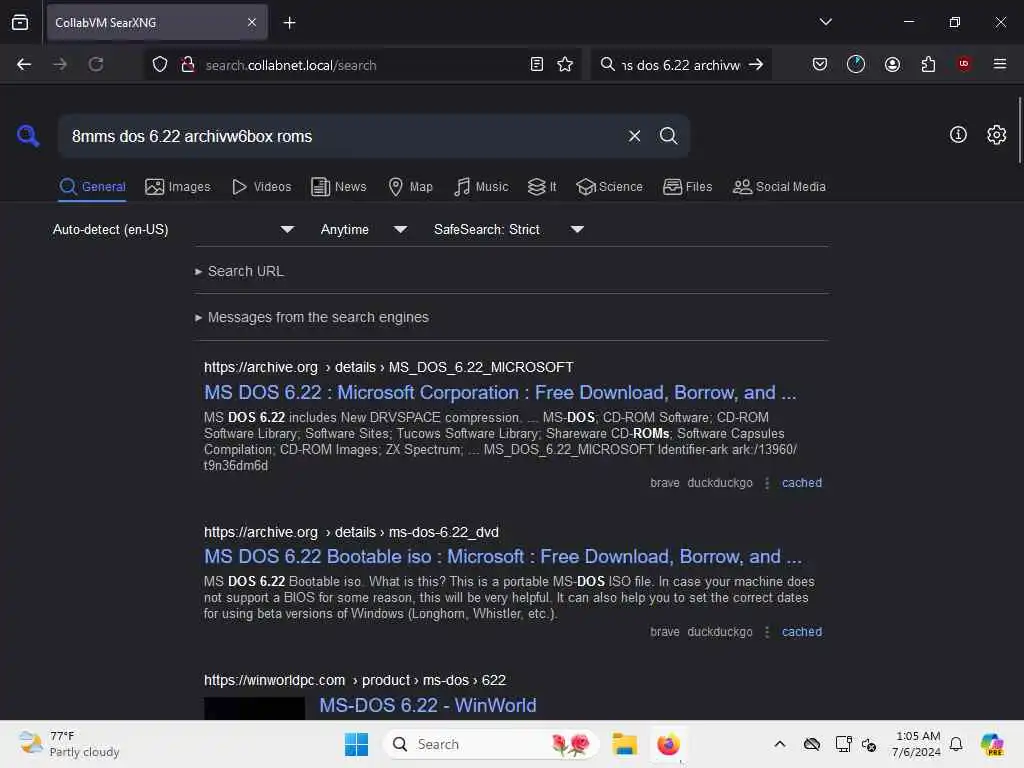The image size is (1024, 768).
Task: Open Firefox hamburger application menu
Action: pyautogui.click(x=999, y=64)
